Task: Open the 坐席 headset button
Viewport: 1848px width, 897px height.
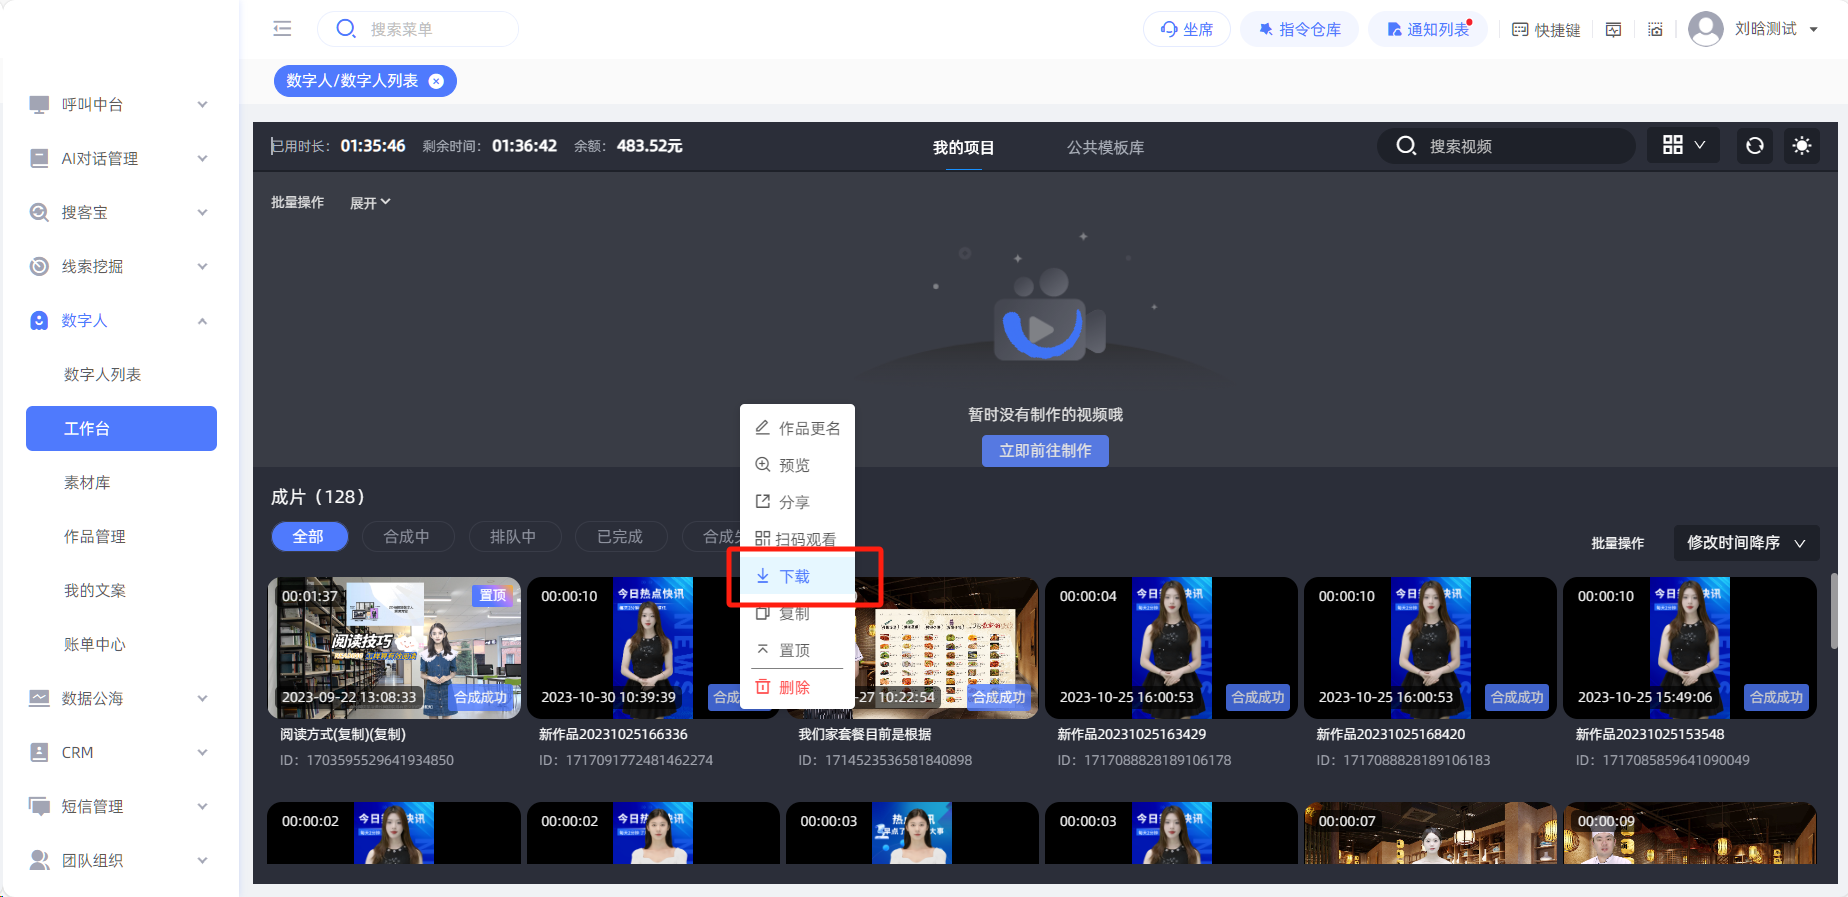Action: (1187, 29)
